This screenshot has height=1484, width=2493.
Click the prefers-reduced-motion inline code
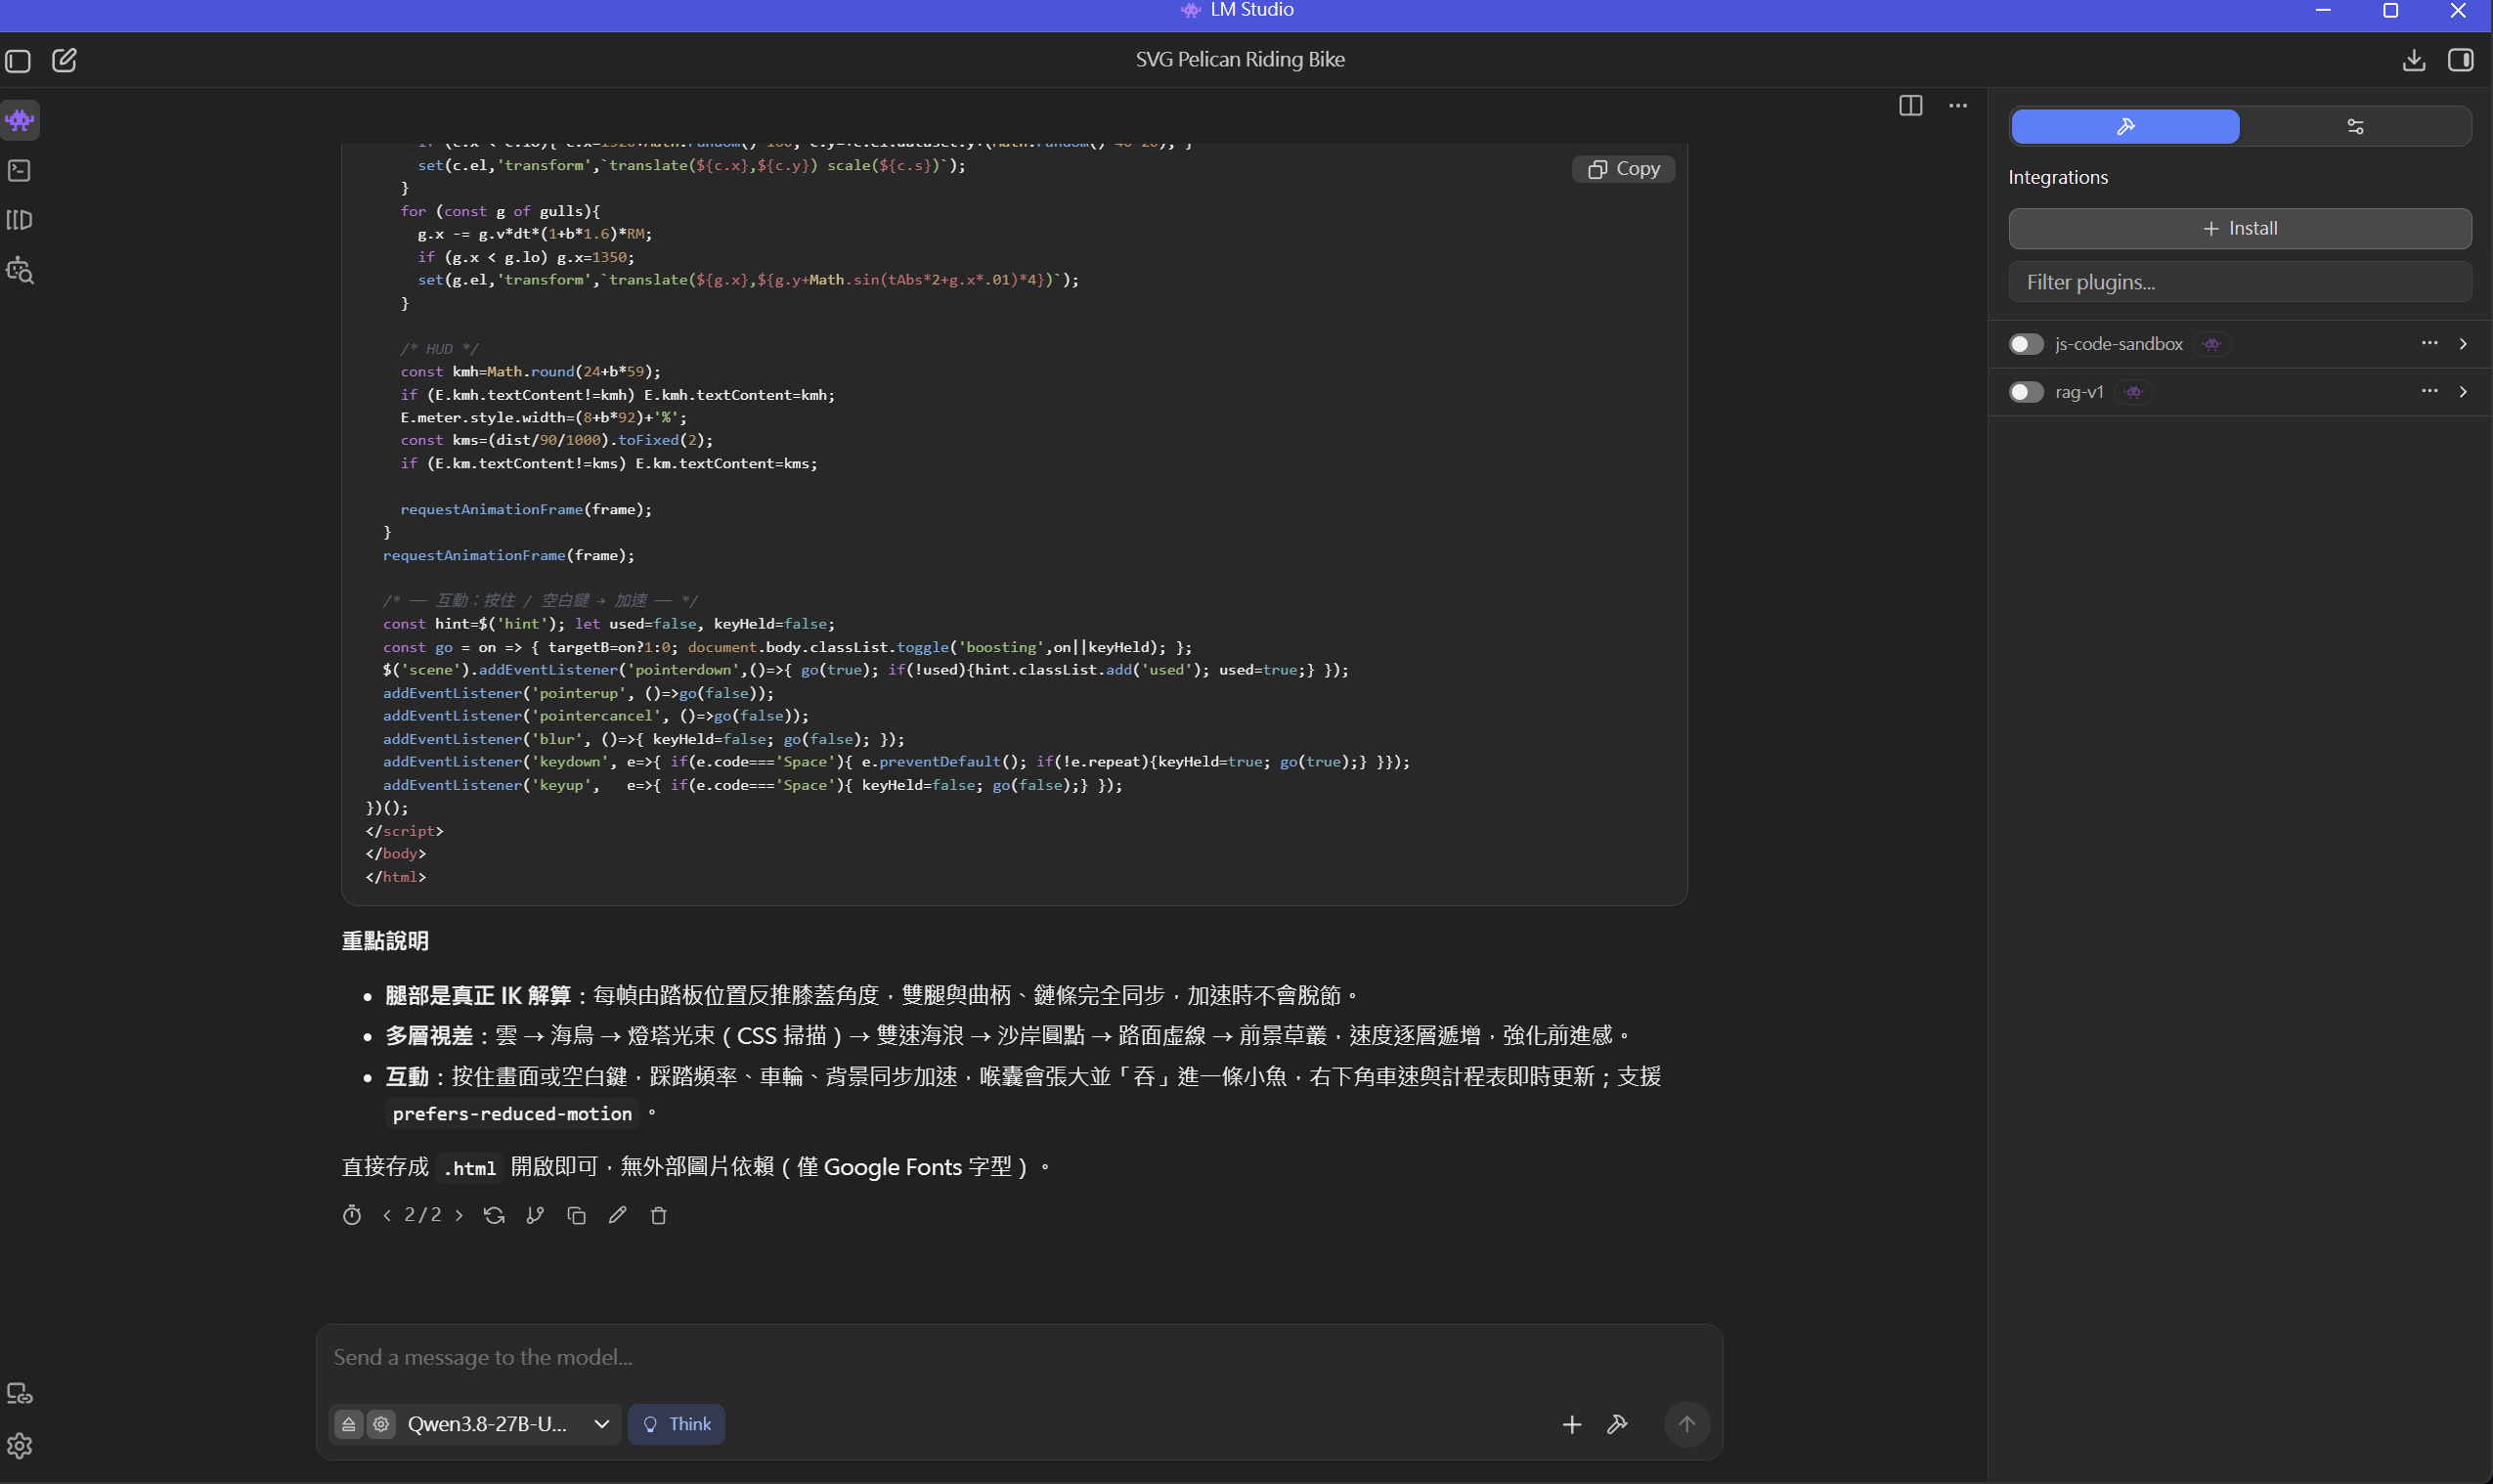tap(512, 1114)
